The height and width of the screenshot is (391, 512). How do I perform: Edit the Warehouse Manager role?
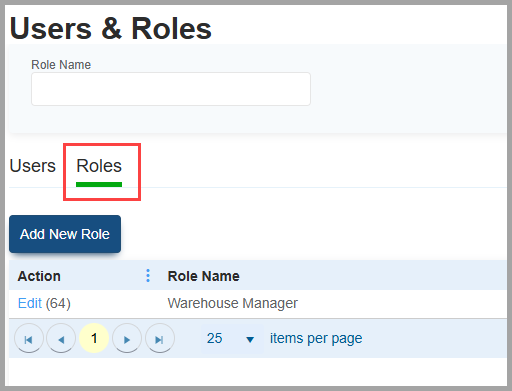[x=30, y=303]
